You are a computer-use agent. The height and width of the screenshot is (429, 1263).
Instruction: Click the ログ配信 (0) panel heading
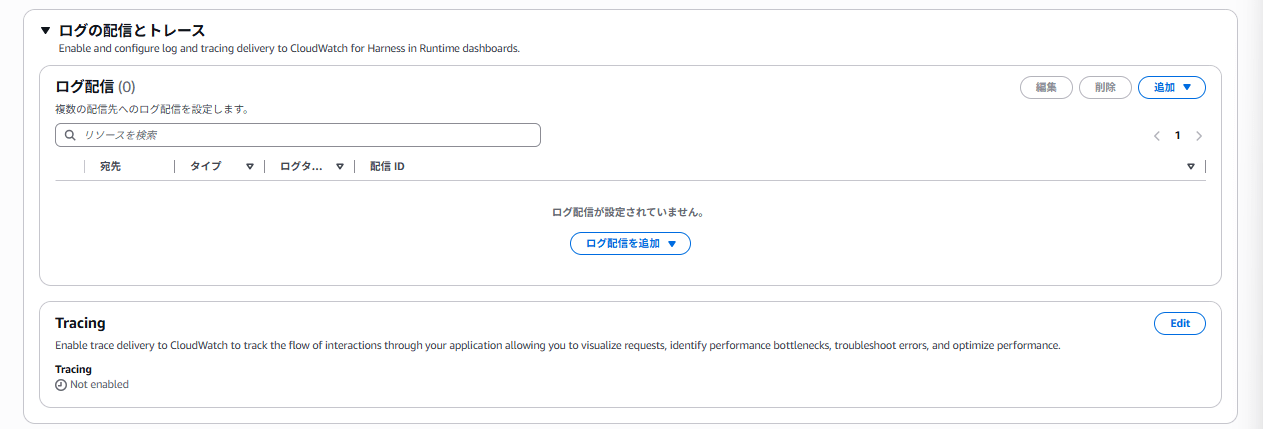(95, 87)
